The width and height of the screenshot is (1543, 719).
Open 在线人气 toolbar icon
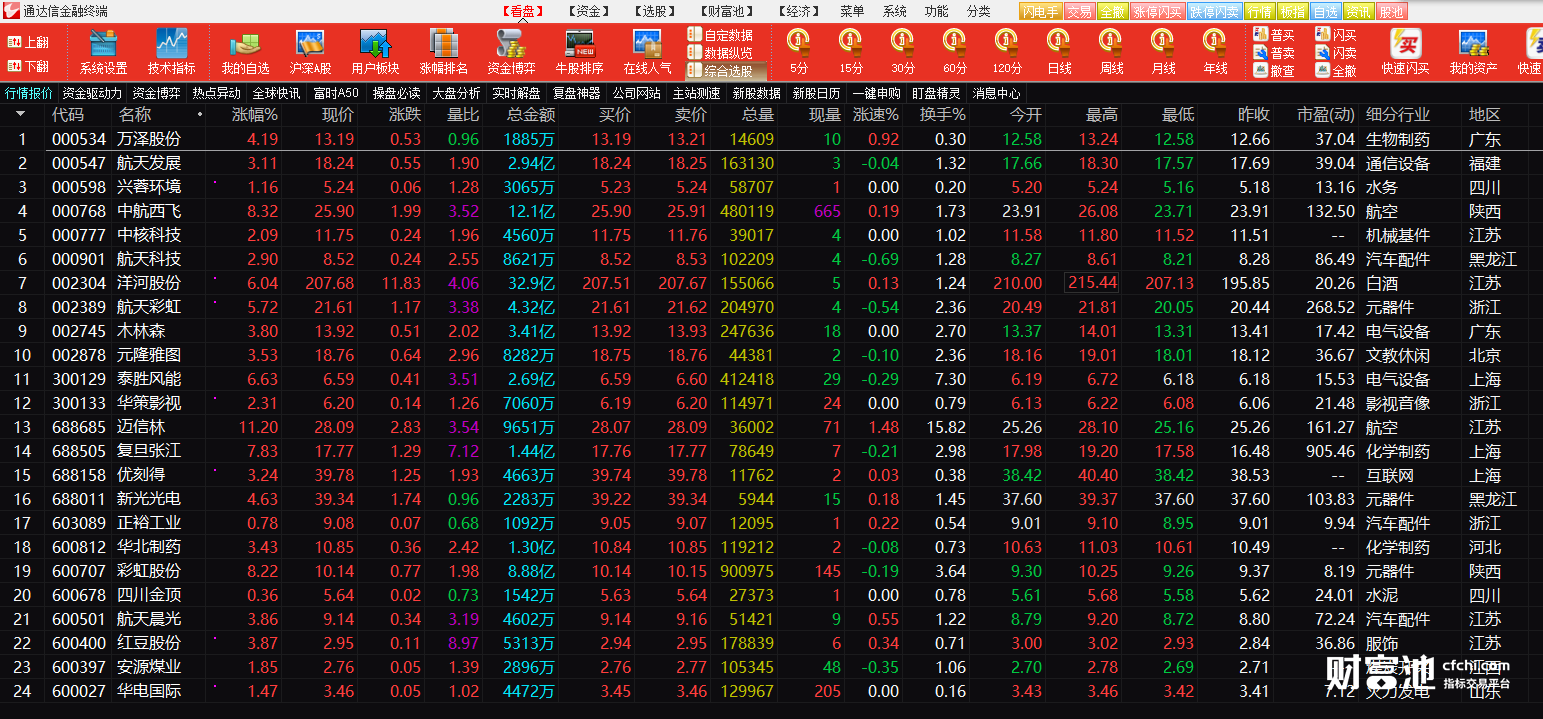(647, 52)
